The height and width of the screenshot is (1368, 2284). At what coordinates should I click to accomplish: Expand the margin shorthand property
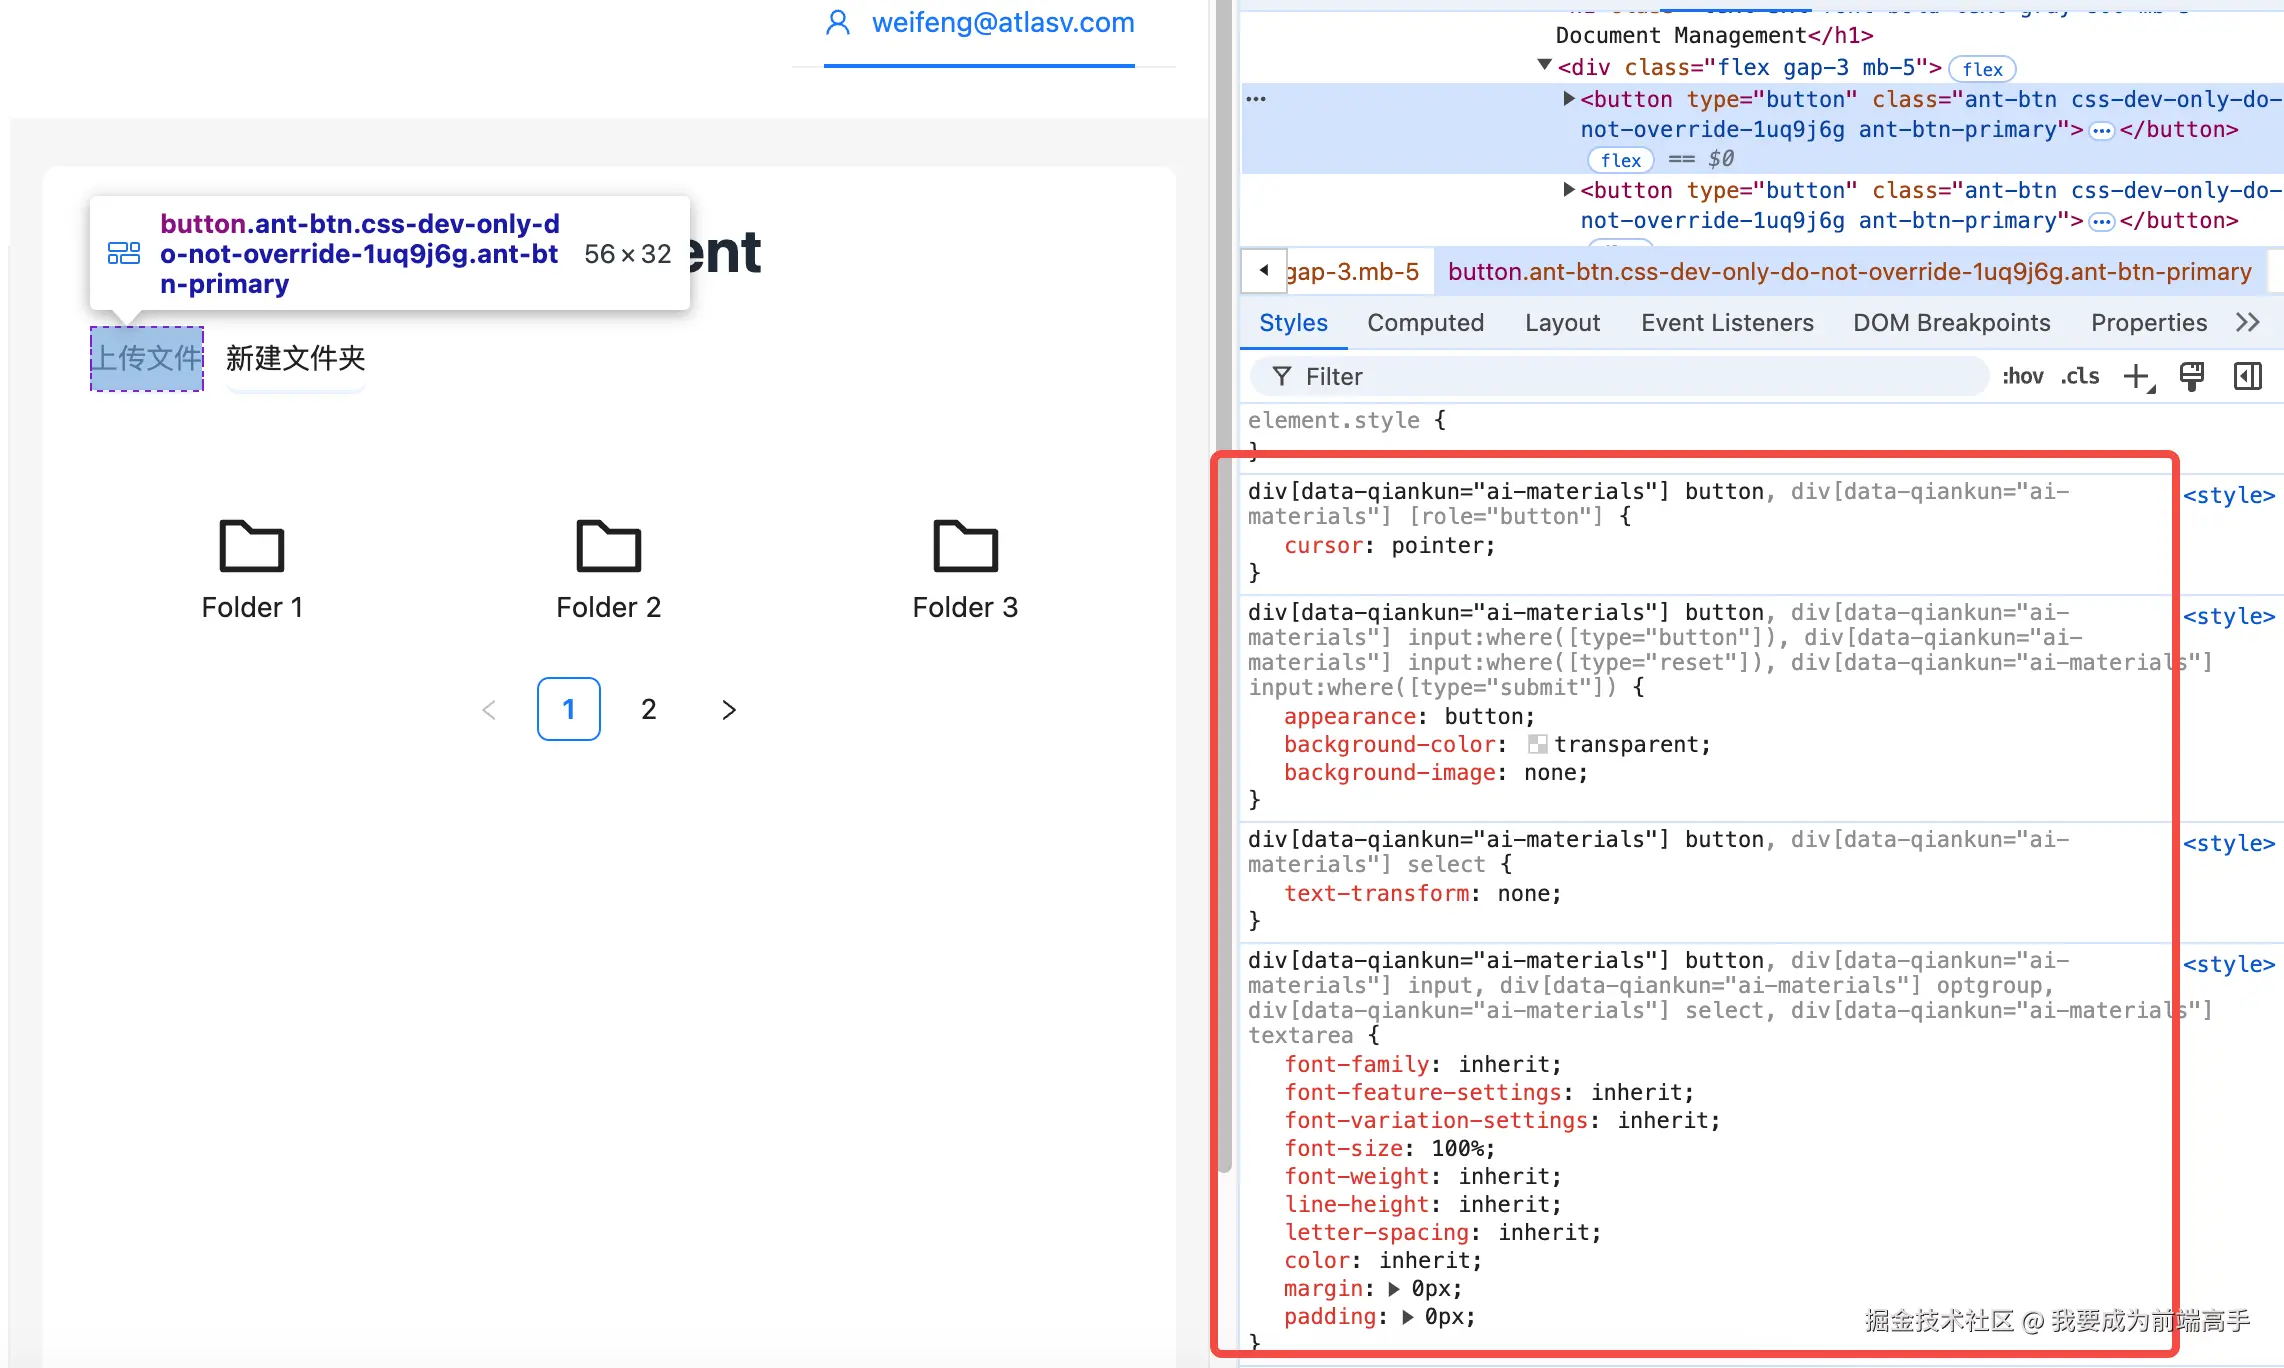point(1394,1289)
